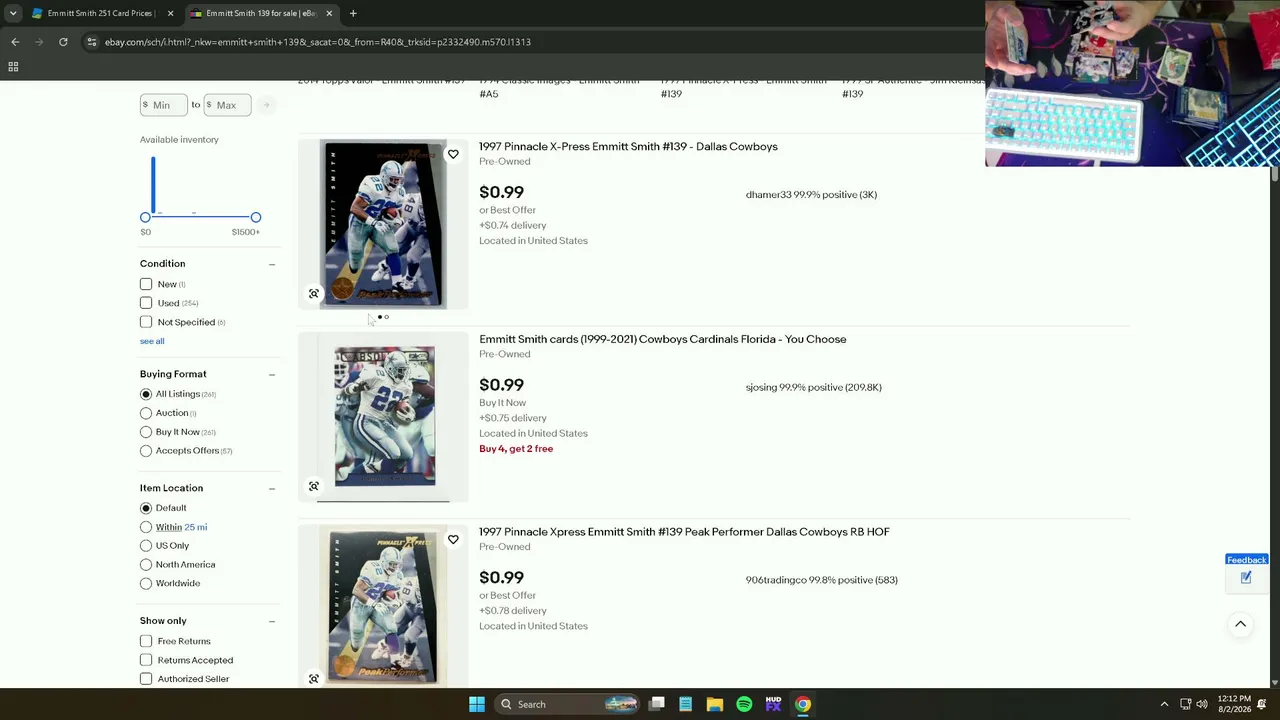
Task: Open the sjosing card thumbnail image
Action: [x=384, y=417]
